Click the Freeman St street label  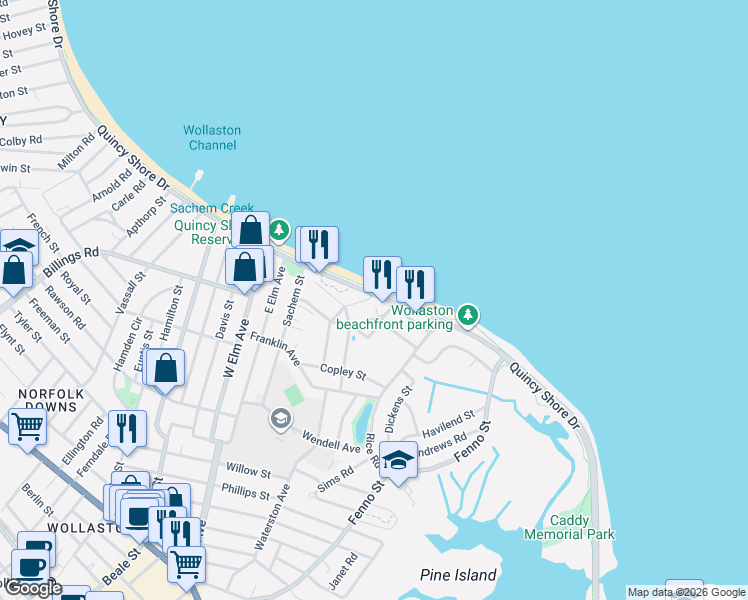(49, 321)
